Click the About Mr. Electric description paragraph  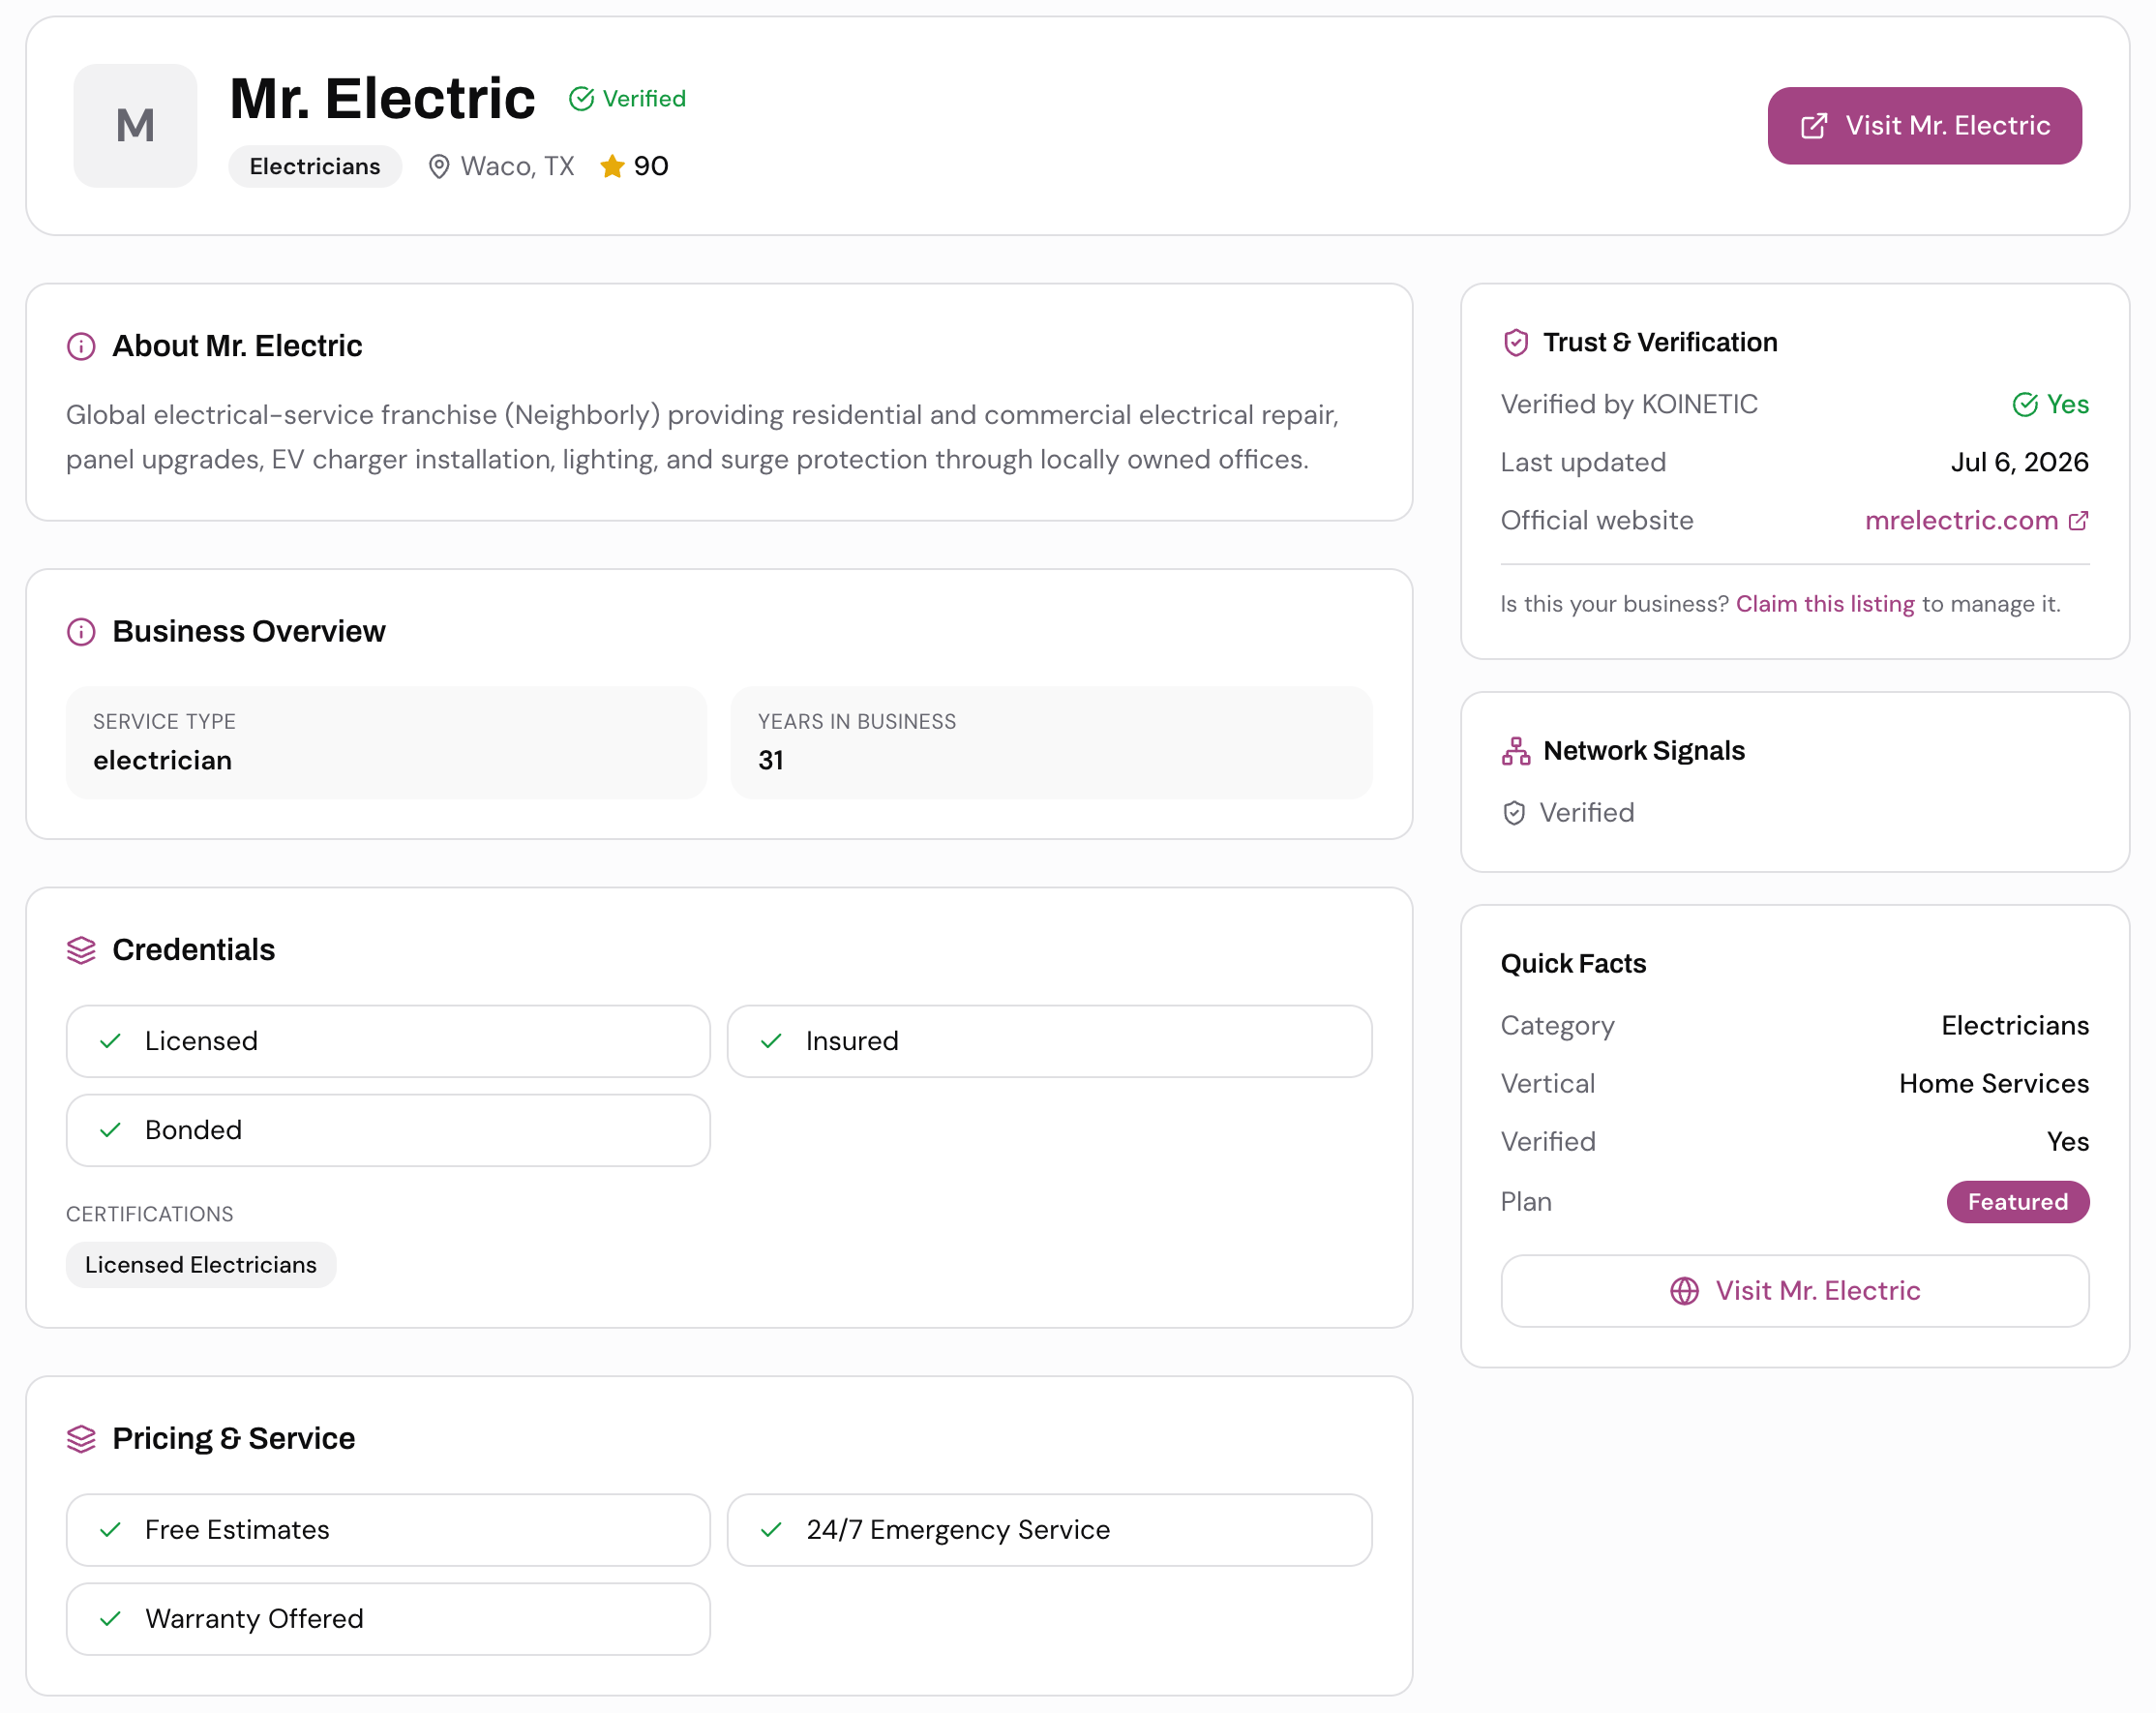coord(702,437)
